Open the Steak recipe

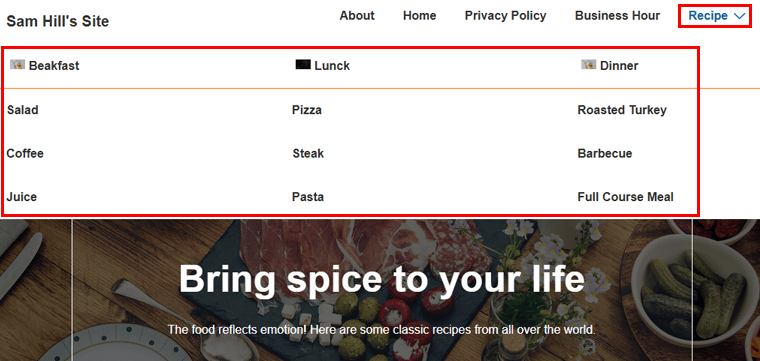pyautogui.click(x=308, y=154)
